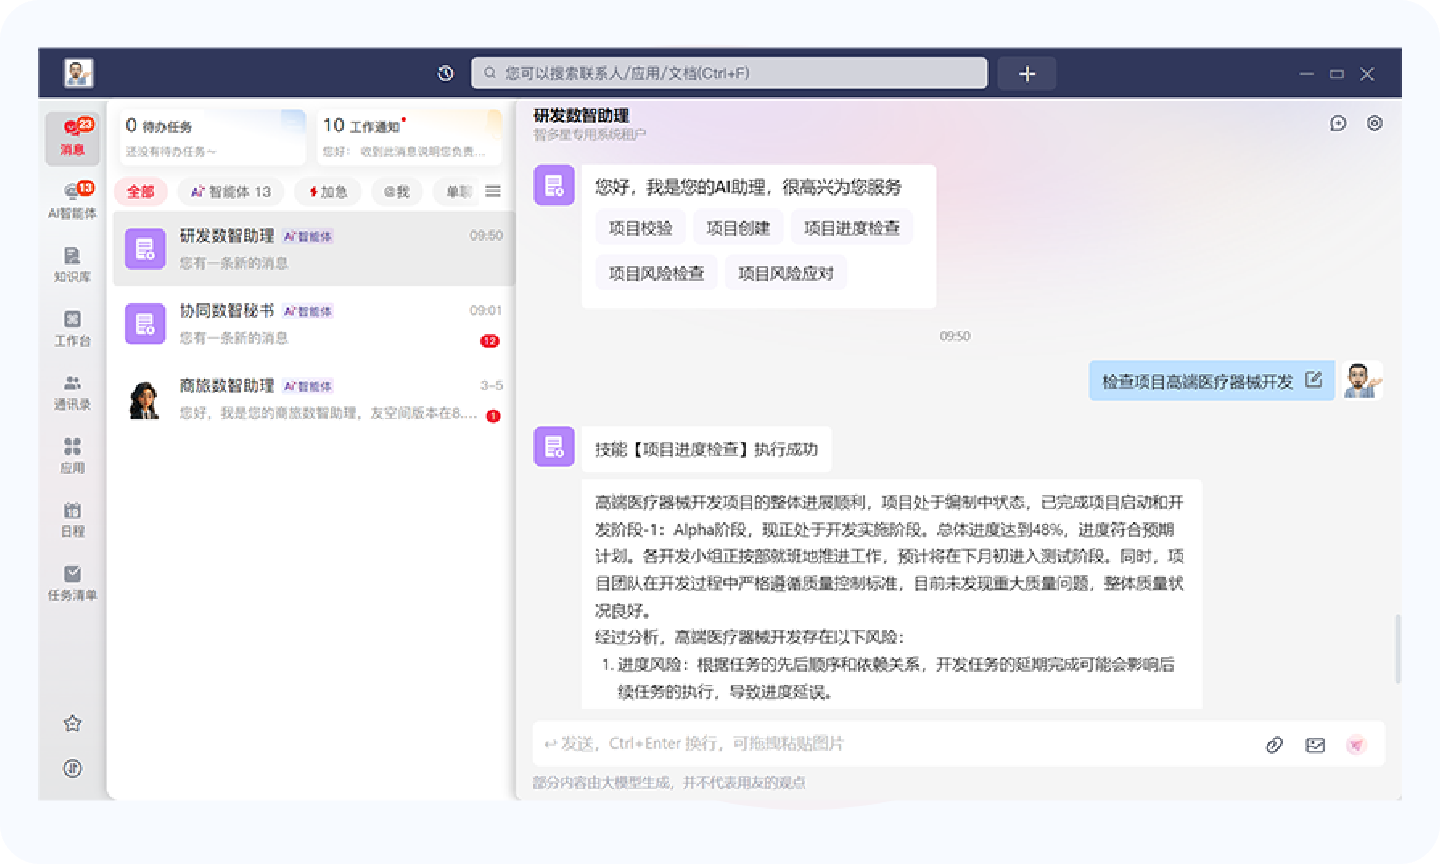The image size is (1440, 864).
Task: Click the image upload icon in input bar
Action: tap(1315, 745)
